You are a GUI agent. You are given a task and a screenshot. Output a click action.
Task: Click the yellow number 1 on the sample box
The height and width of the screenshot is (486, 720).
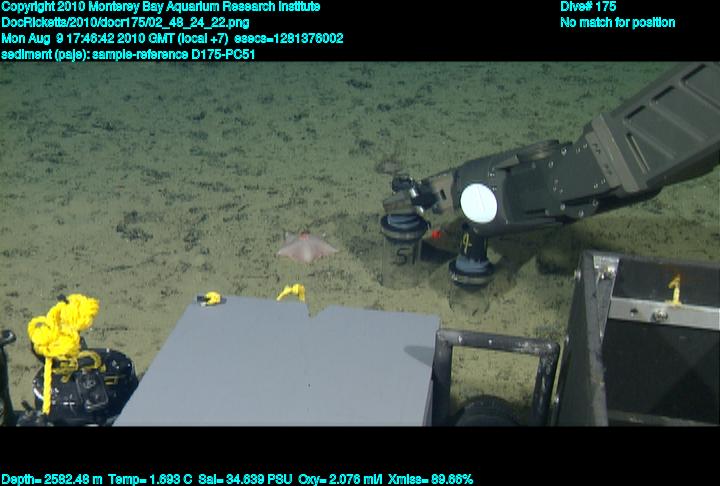click(675, 289)
